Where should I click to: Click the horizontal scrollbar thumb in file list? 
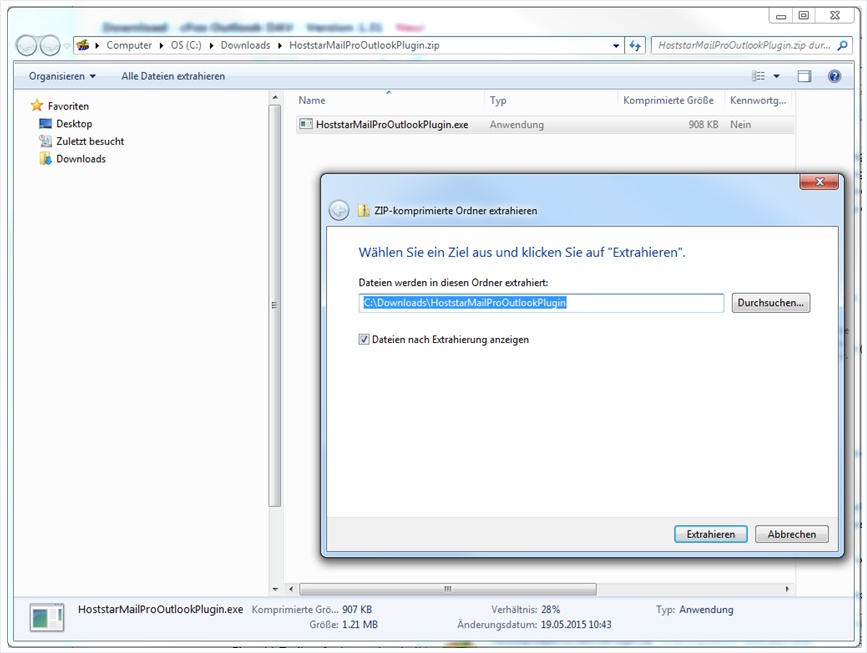448,589
